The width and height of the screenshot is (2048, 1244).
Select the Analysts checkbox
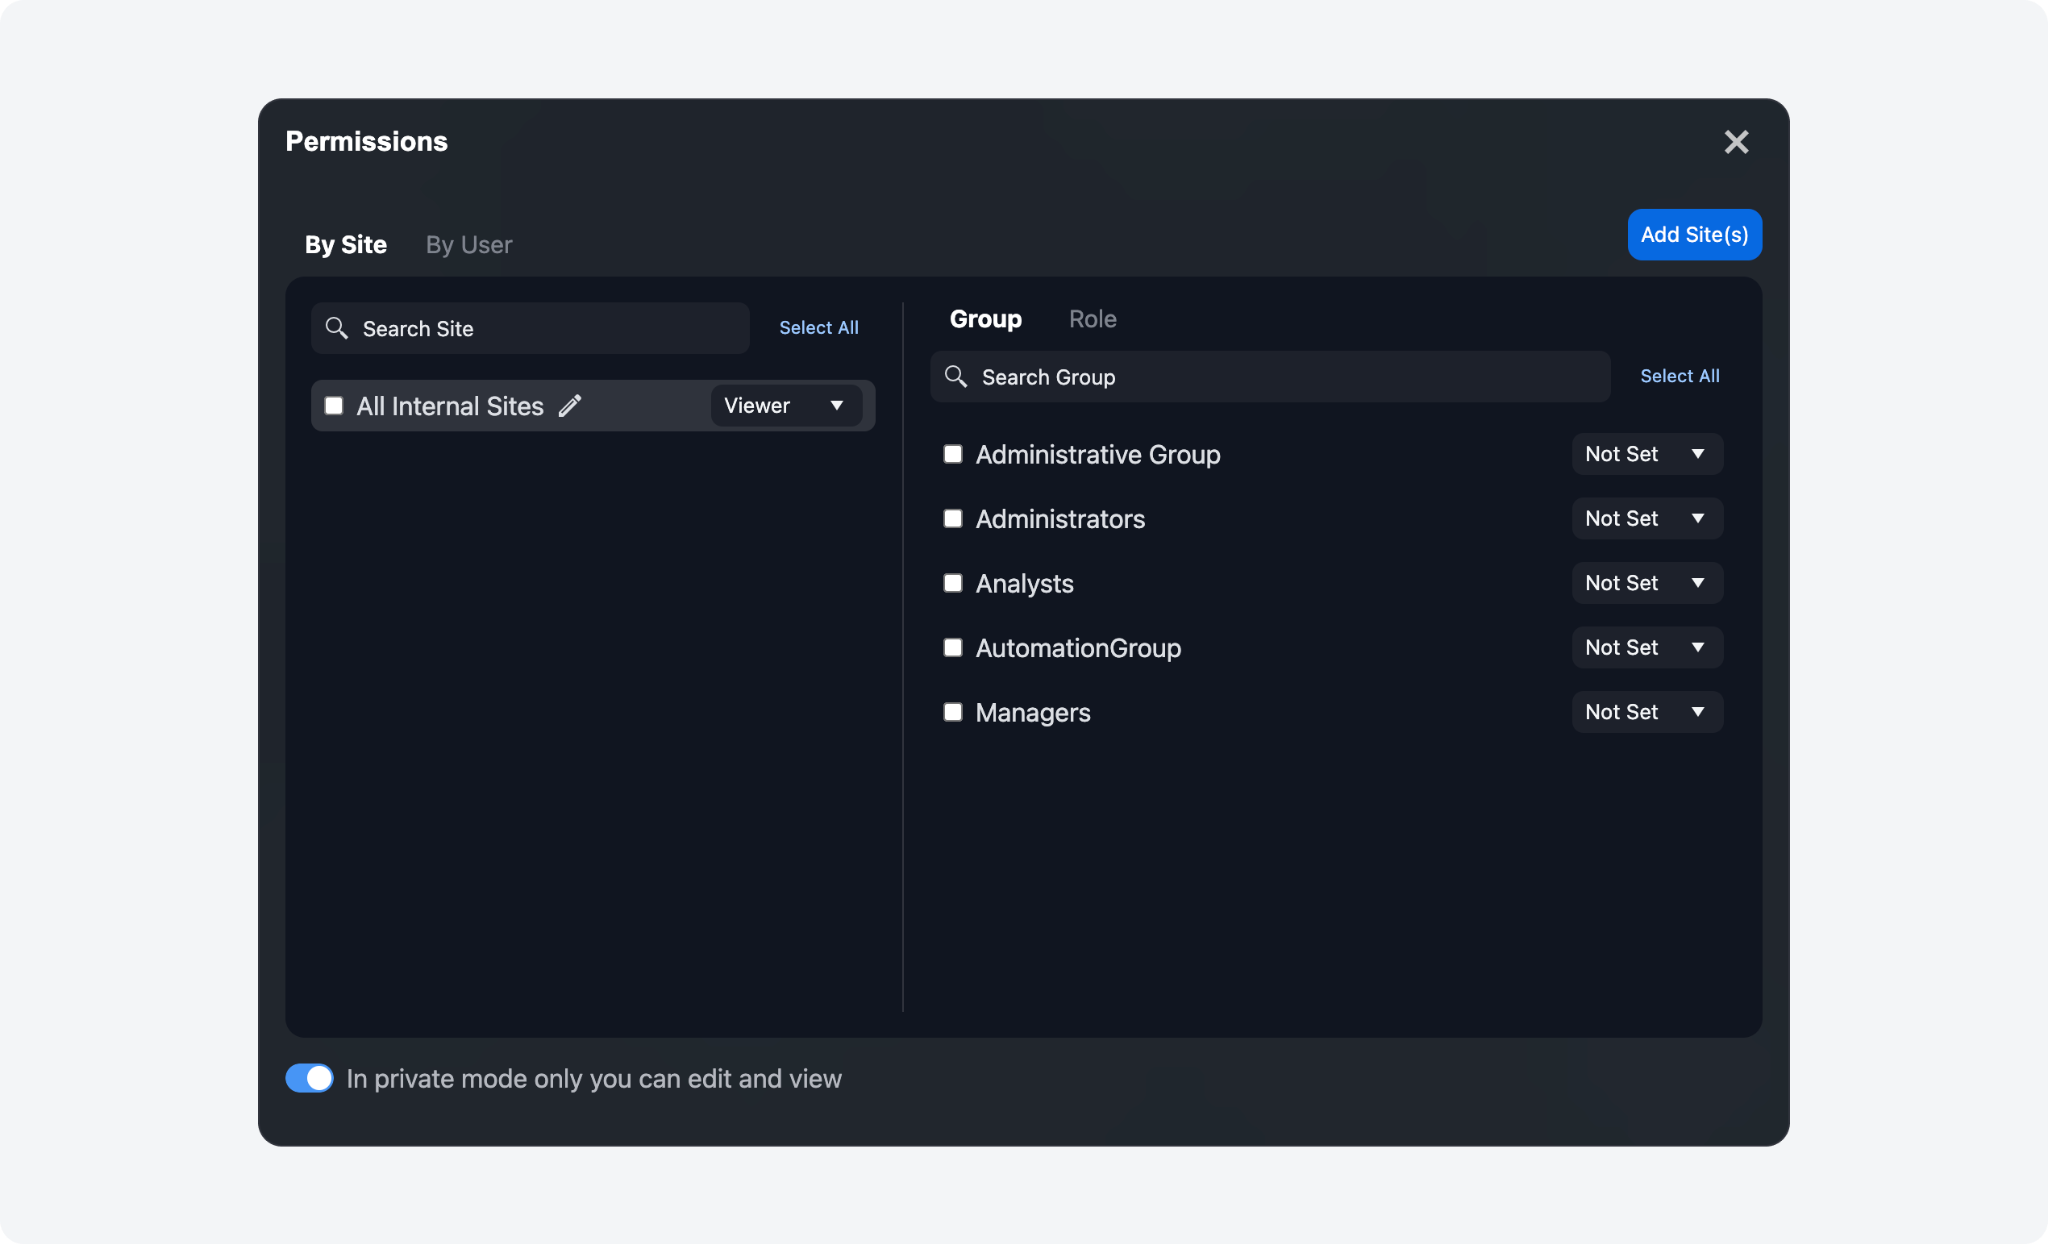[x=953, y=583]
